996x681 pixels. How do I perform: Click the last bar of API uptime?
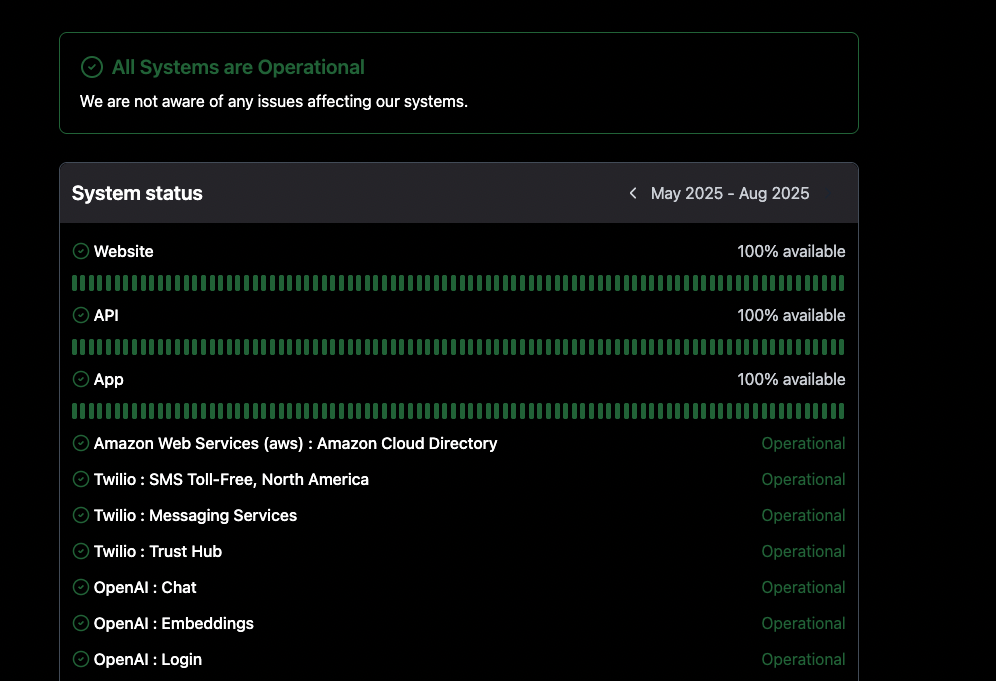[x=842, y=347]
